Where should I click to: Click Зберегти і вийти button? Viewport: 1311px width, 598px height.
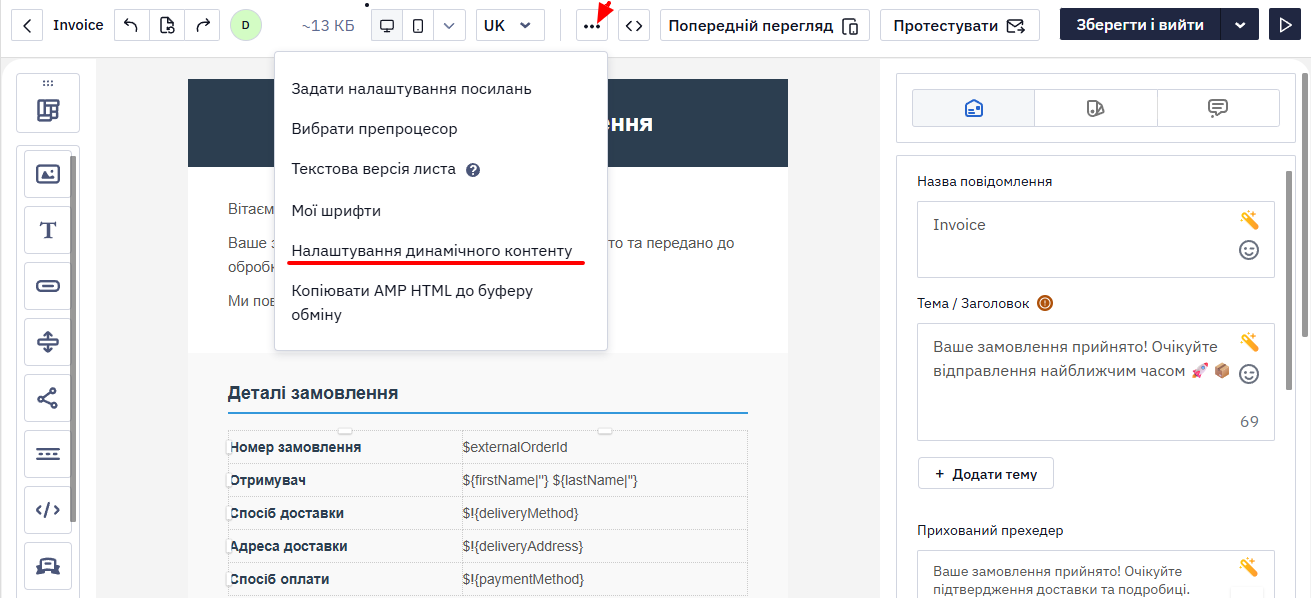[1140, 25]
